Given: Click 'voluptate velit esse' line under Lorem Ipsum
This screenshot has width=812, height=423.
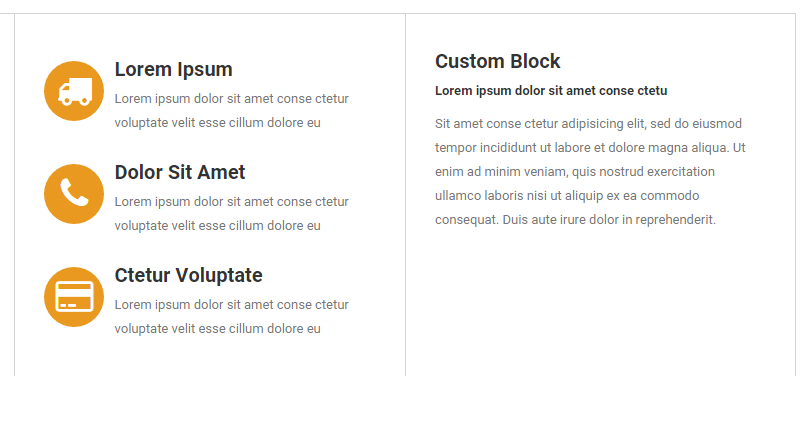Looking at the screenshot, I should [218, 123].
